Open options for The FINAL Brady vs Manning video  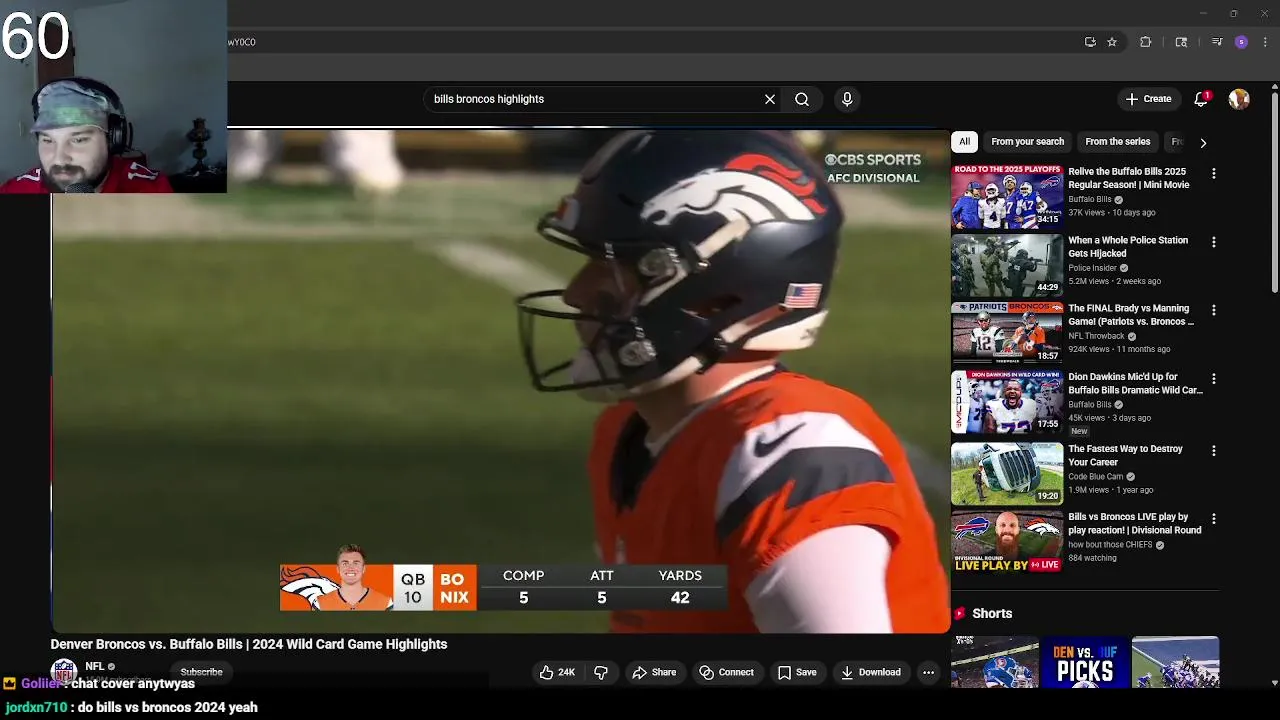(x=1214, y=310)
